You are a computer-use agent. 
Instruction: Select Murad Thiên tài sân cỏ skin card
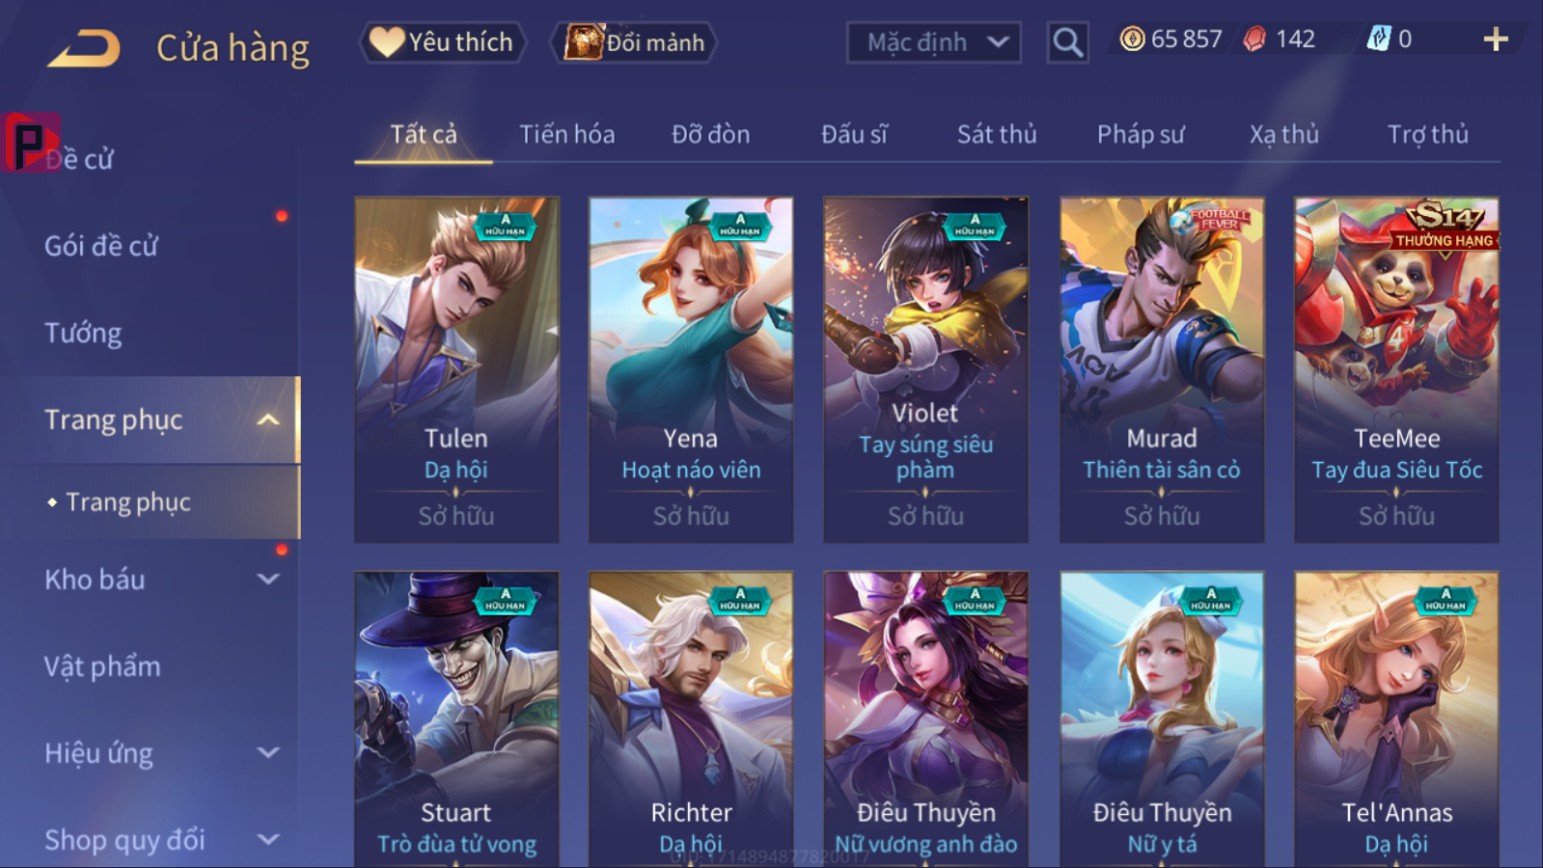[1161, 370]
